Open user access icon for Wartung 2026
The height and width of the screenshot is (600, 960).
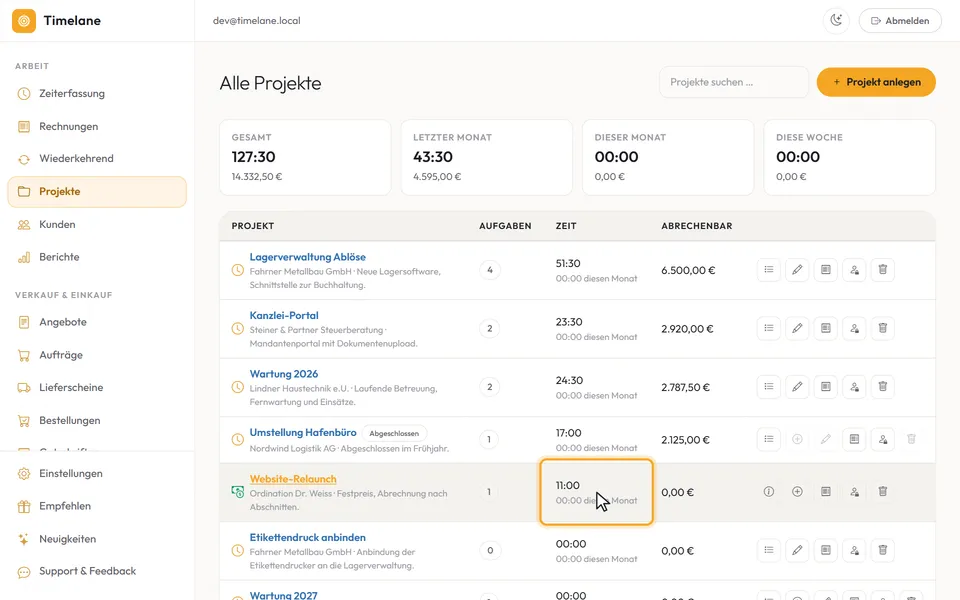[854, 387]
